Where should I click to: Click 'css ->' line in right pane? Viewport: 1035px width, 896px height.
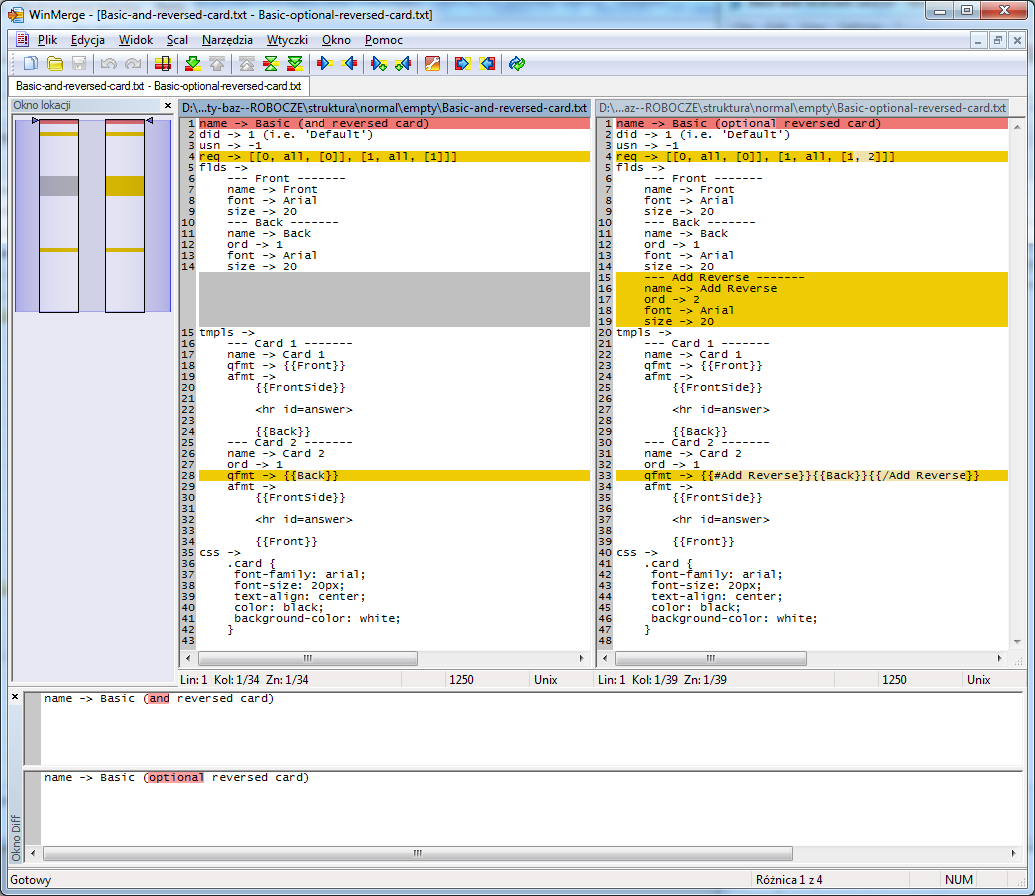click(637, 553)
